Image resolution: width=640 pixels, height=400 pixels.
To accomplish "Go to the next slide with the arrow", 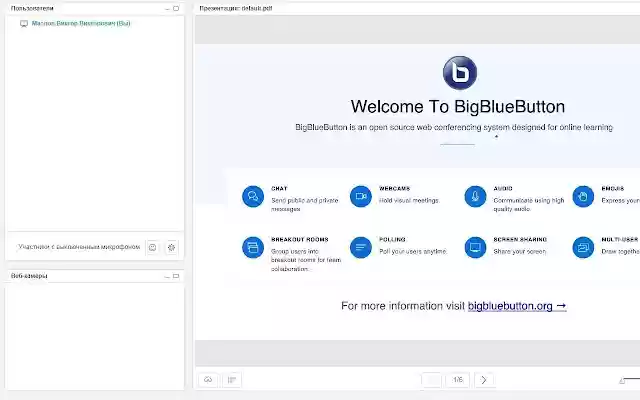I will click(x=484, y=380).
